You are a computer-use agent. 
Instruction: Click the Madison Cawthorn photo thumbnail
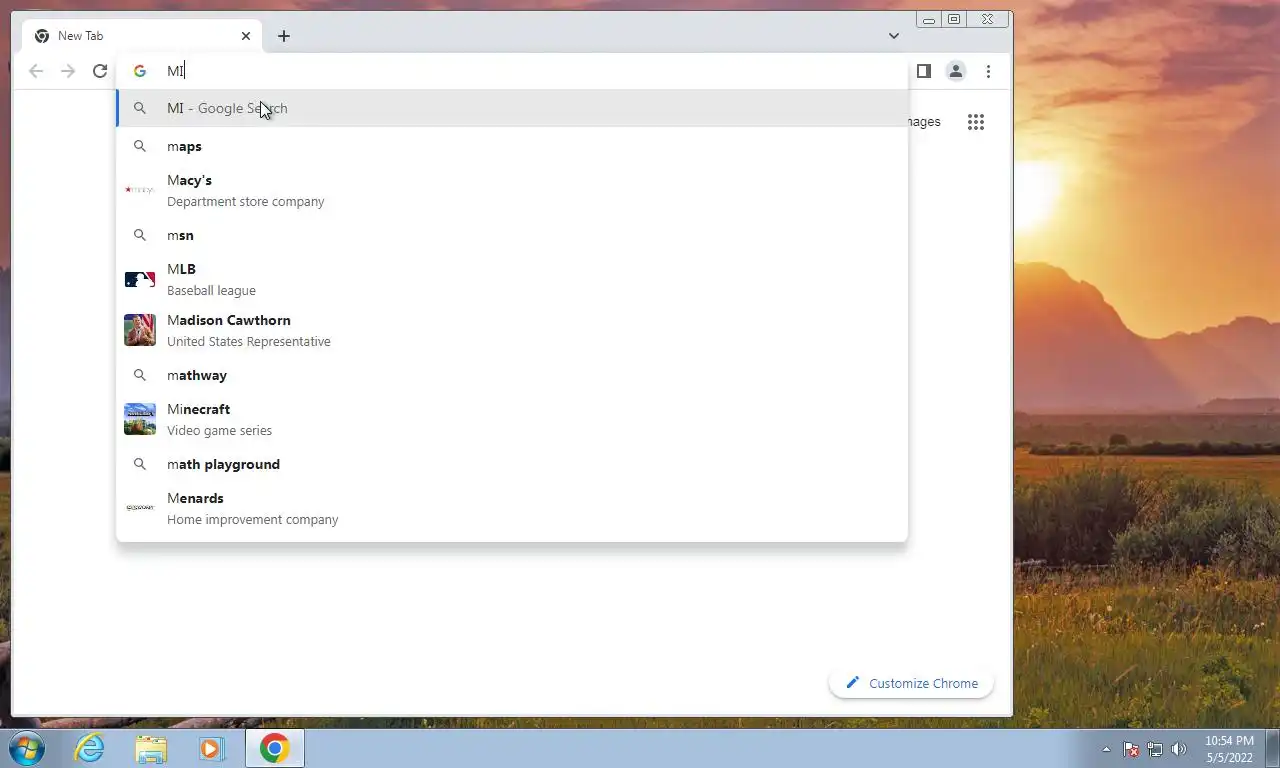140,330
